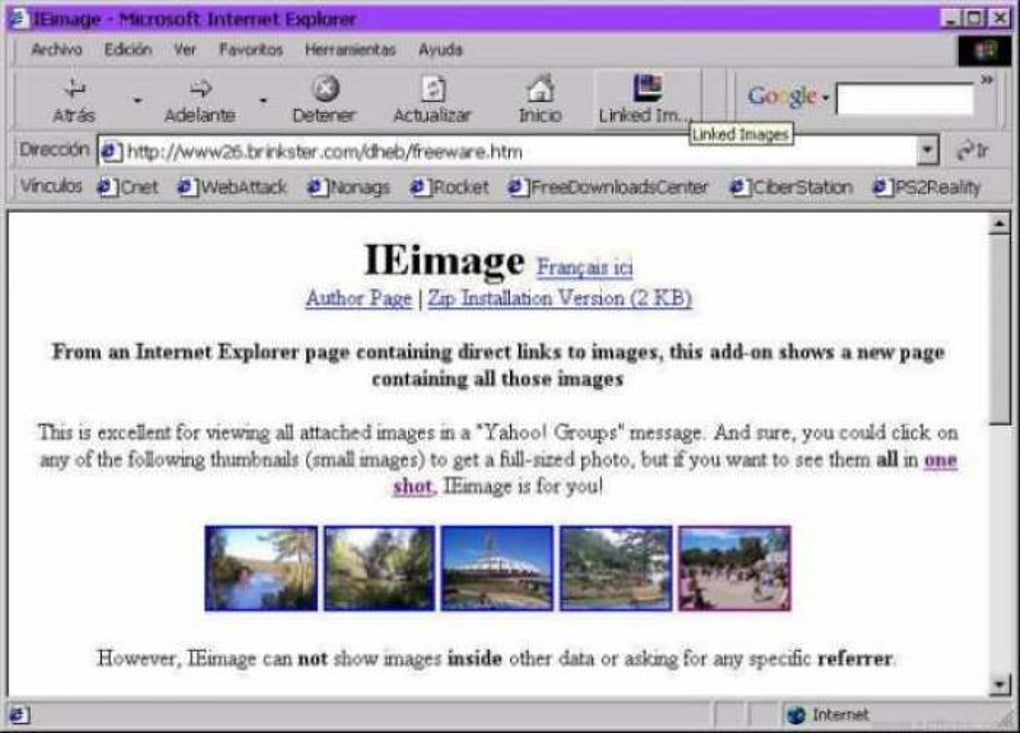Open the Favoritos menu
This screenshot has width=1020, height=733.
[x=250, y=49]
